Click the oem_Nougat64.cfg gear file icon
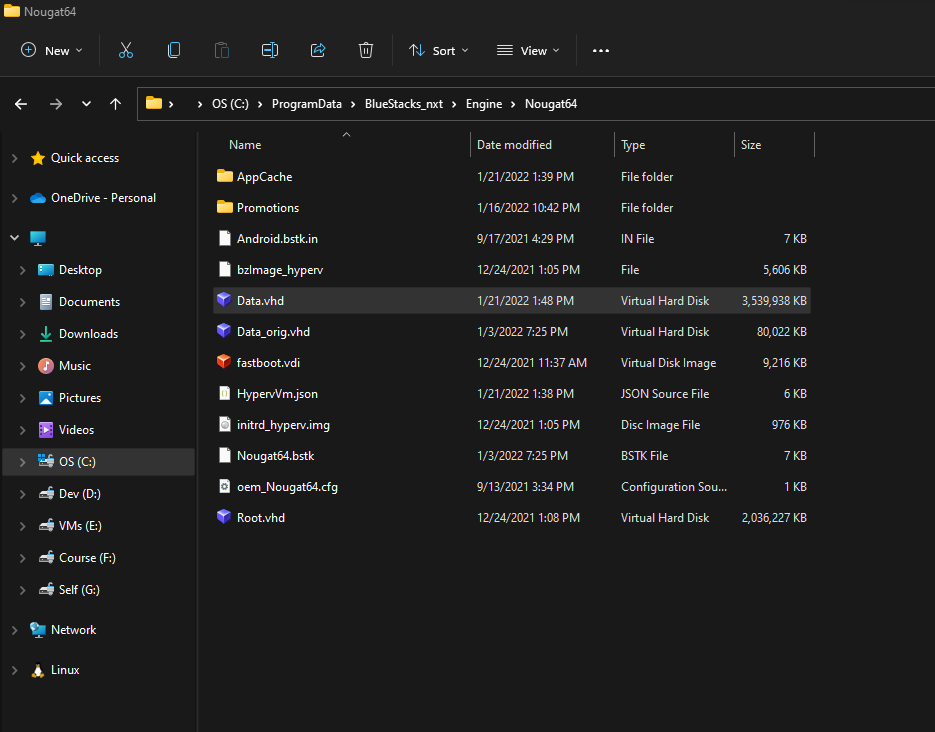The image size is (935, 732). 225,486
